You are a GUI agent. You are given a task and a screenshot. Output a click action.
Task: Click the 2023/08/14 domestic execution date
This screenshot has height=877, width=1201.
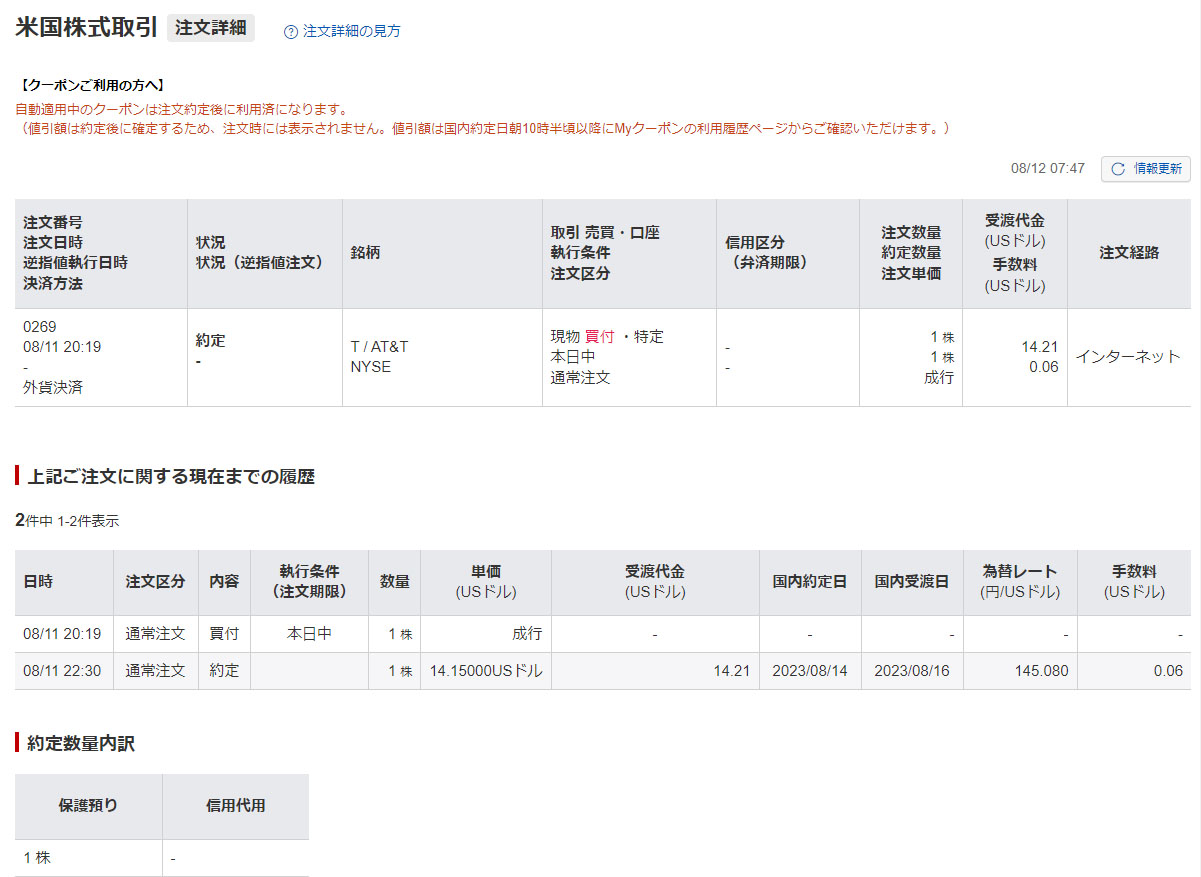click(x=809, y=671)
